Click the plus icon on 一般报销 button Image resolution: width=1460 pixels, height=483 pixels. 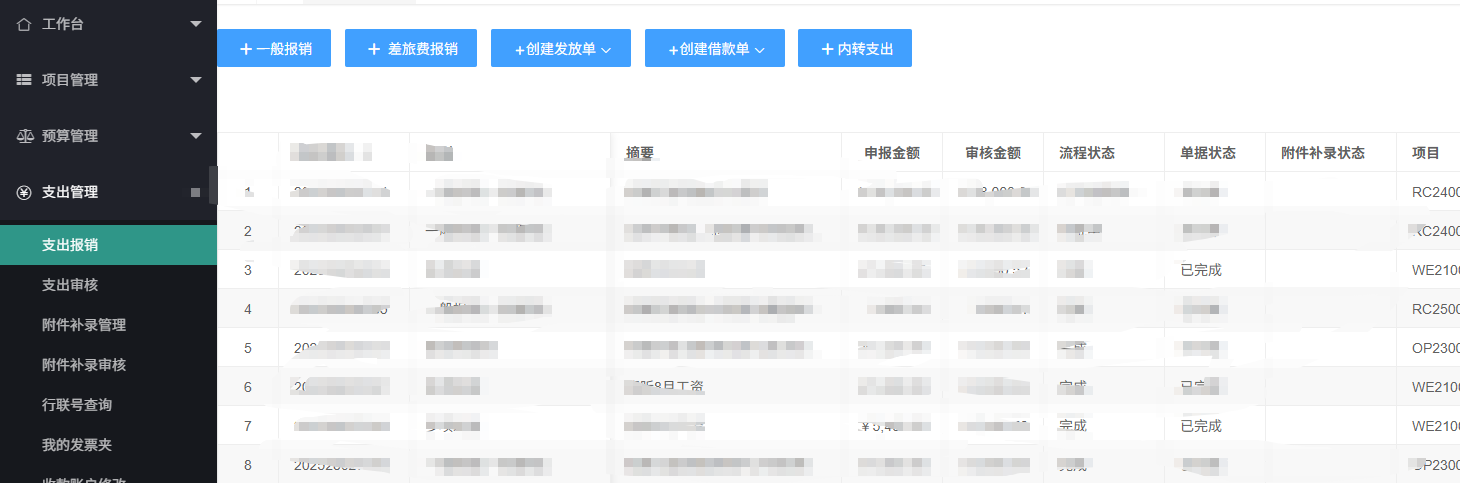tap(246, 49)
